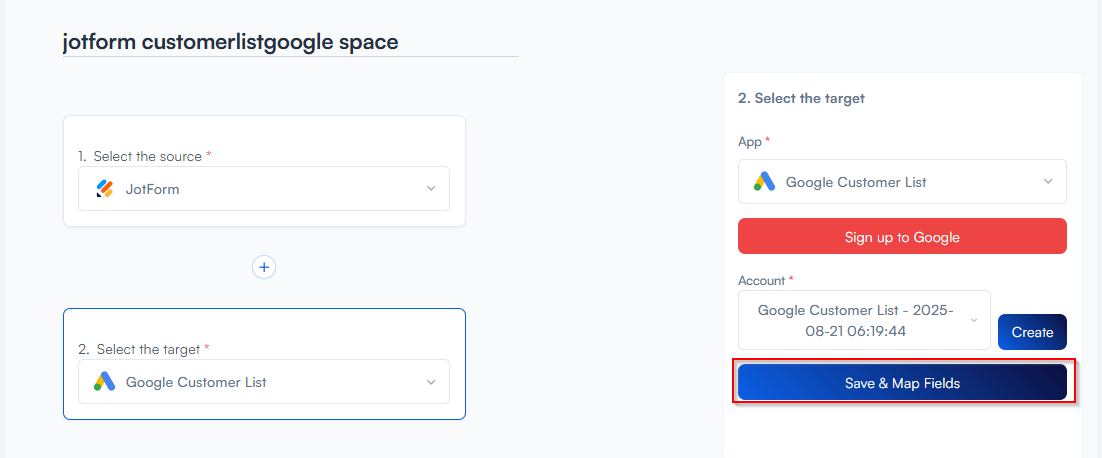Expand the left target card chevron
Screen dimensions: 1102x458
[431, 382]
